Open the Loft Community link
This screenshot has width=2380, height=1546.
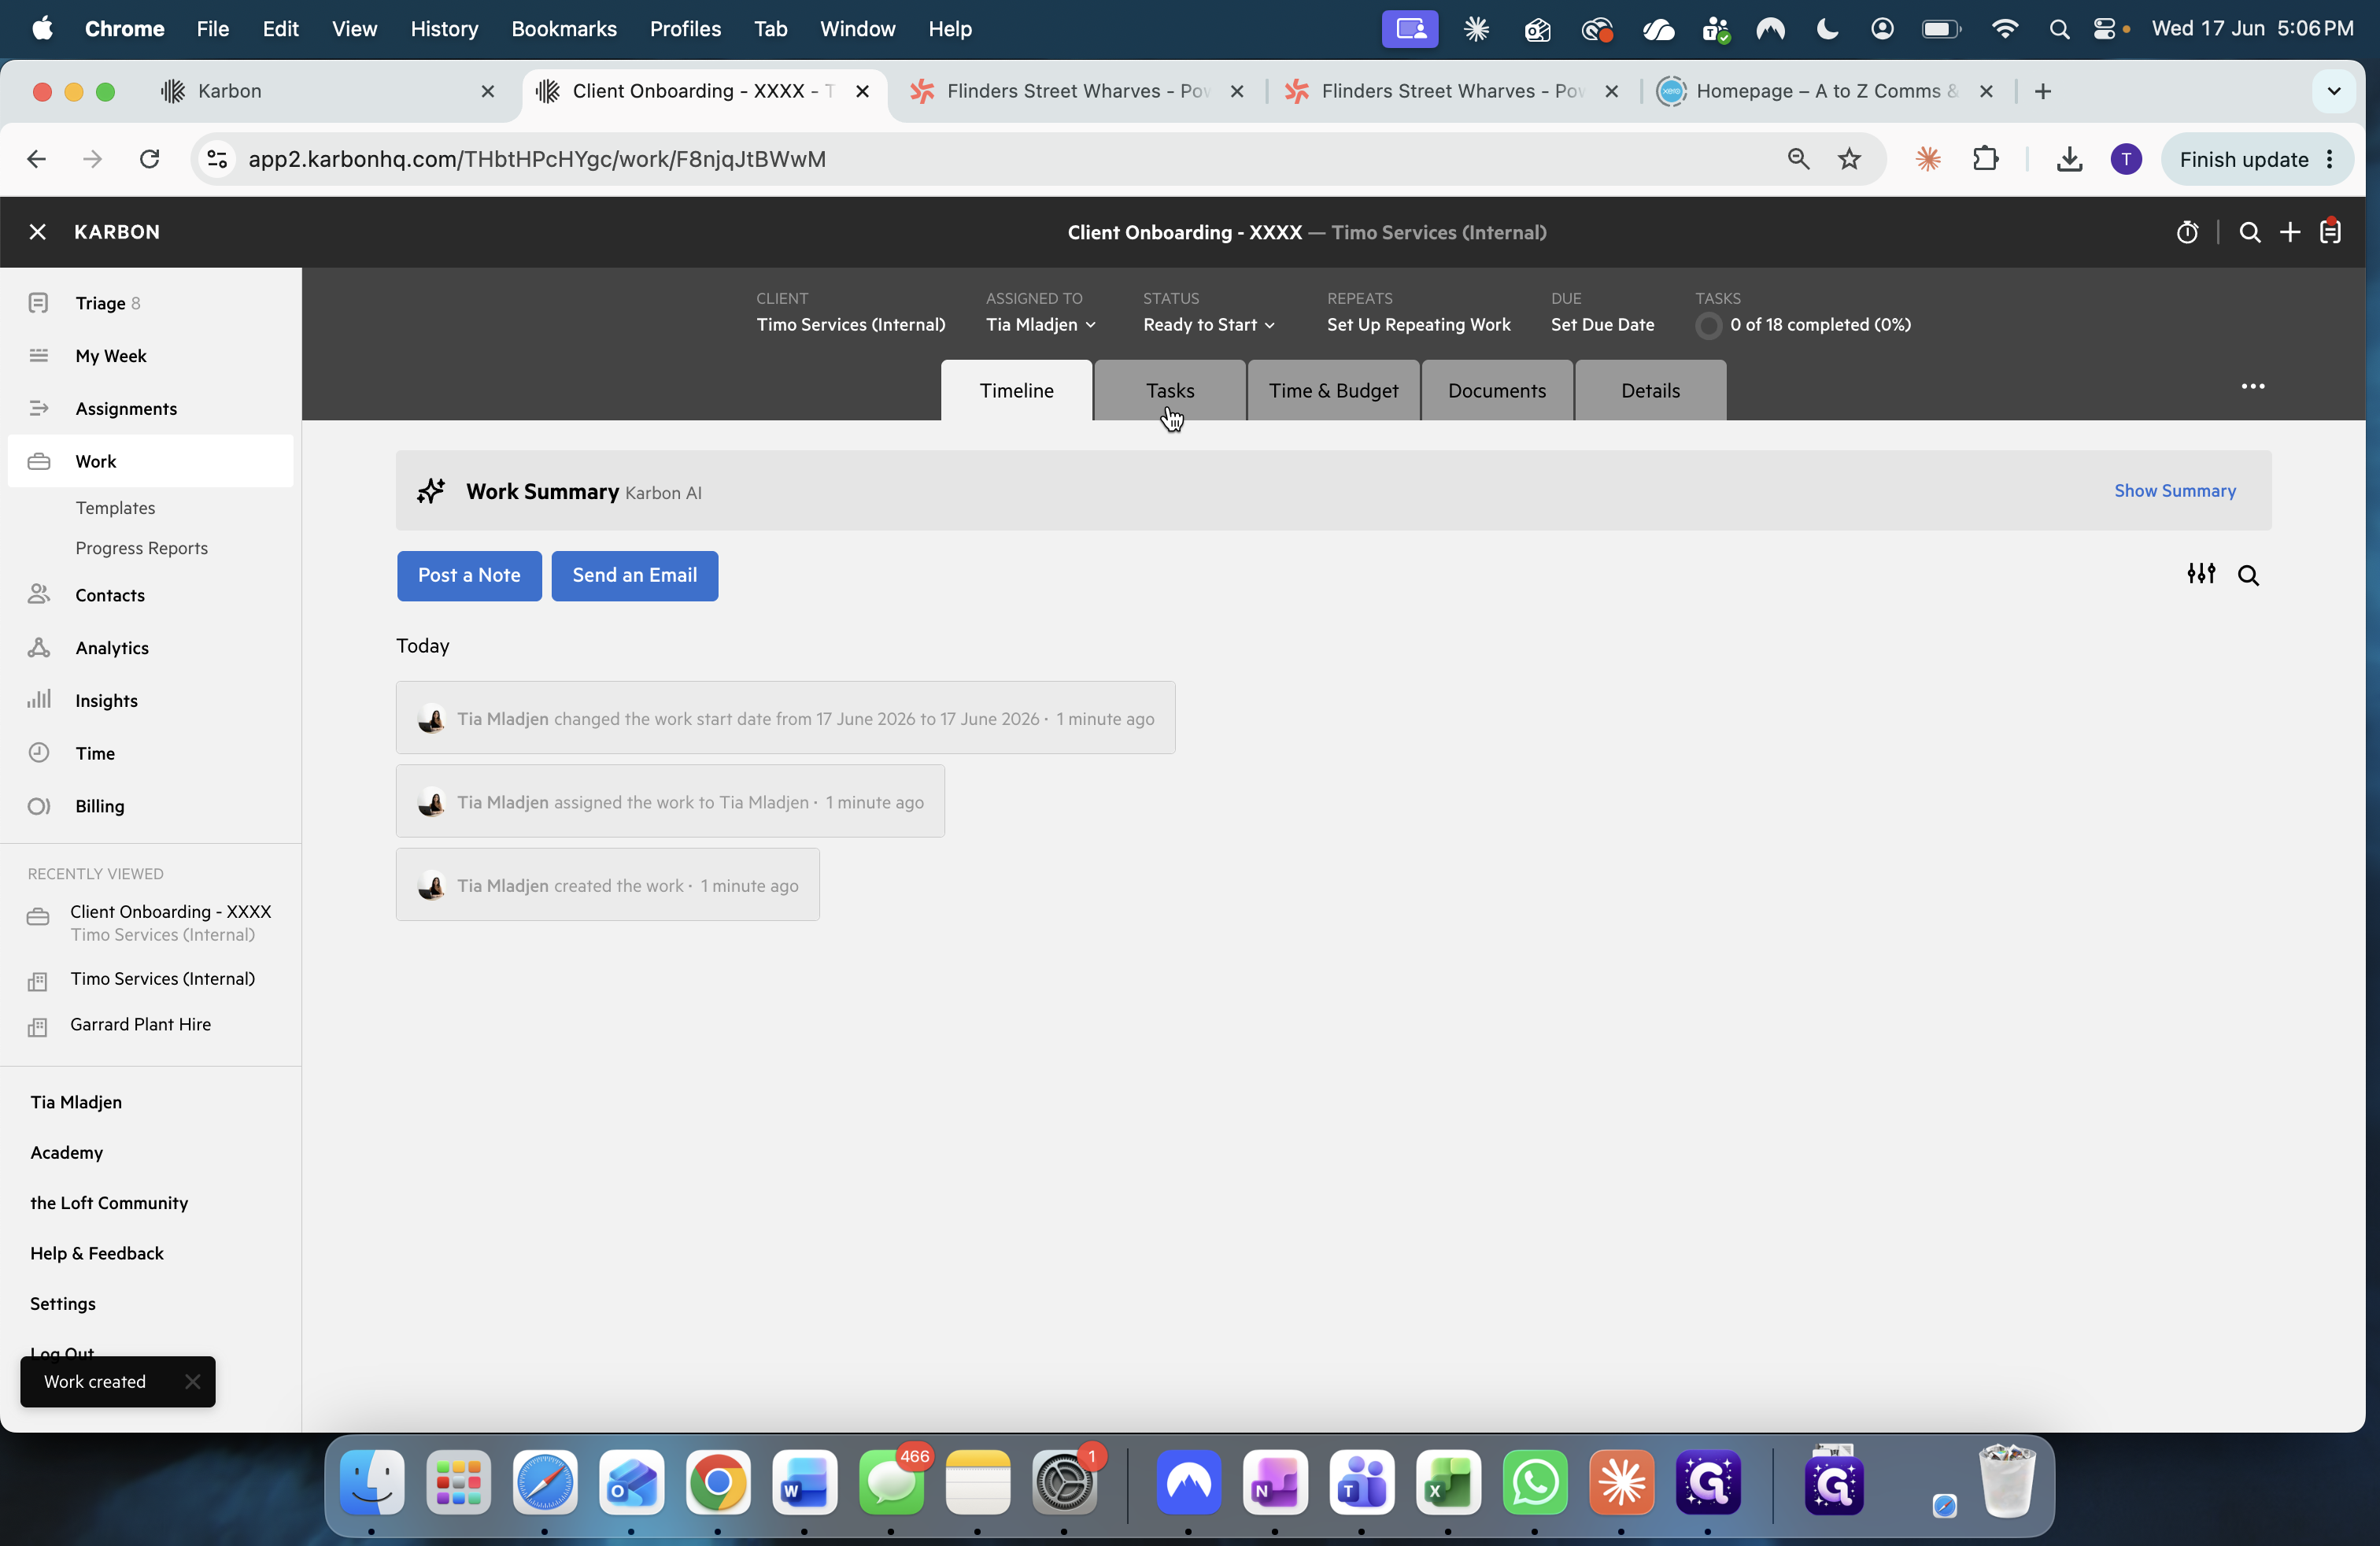[x=109, y=1203]
